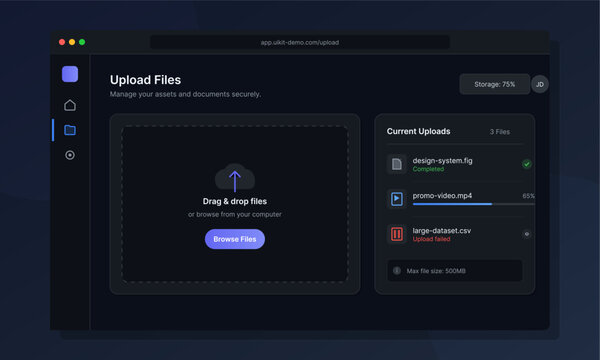Click 'Drag & drop files' text

(x=235, y=201)
